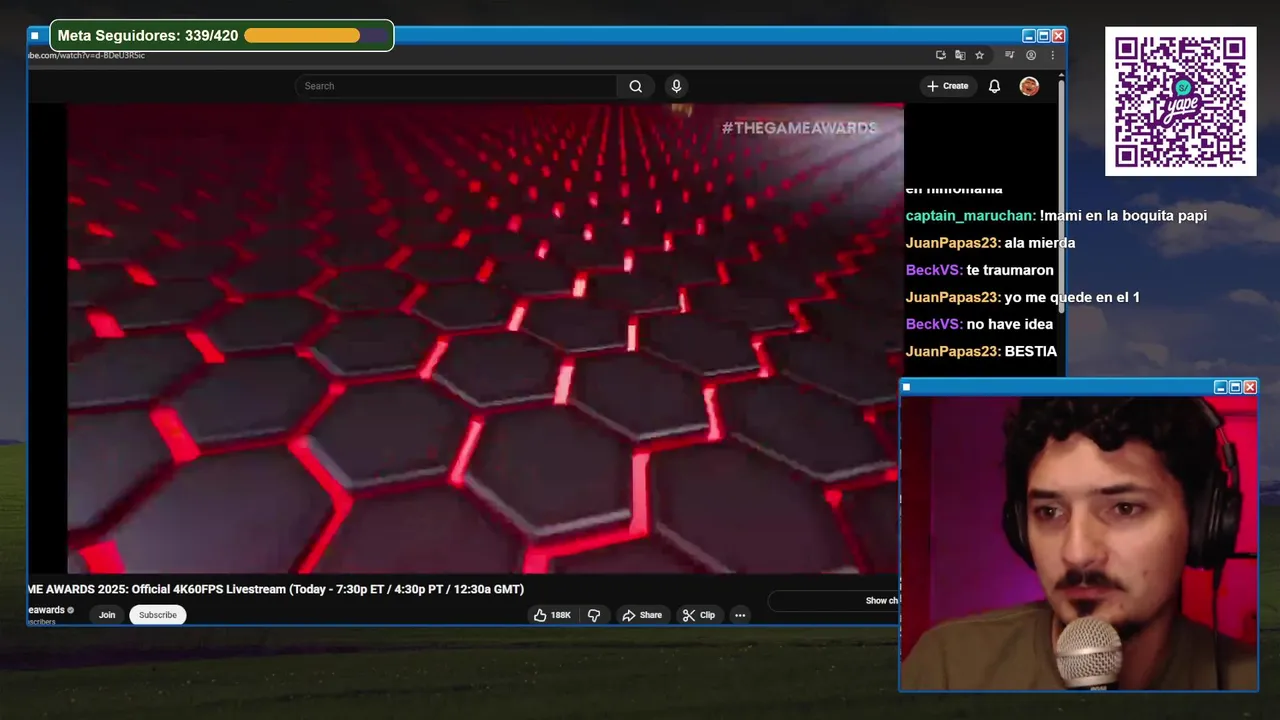The width and height of the screenshot is (1280, 720).
Task: Click BeckVS's 'te traumaron' chat message
Action: pyautogui.click(x=1010, y=270)
